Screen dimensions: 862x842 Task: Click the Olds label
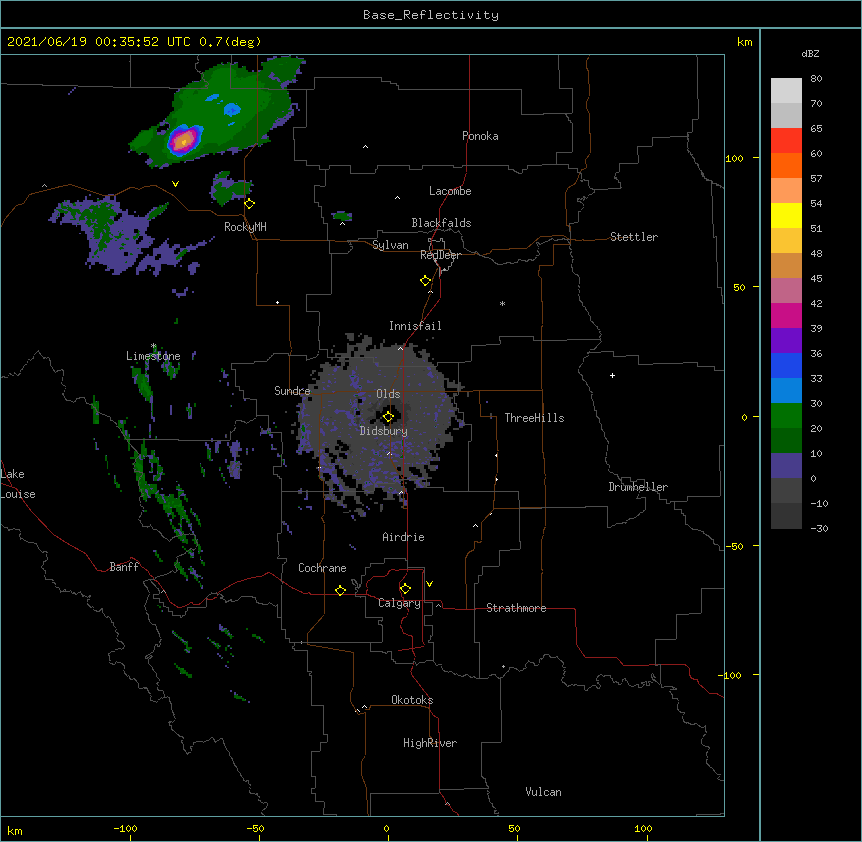pyautogui.click(x=388, y=394)
